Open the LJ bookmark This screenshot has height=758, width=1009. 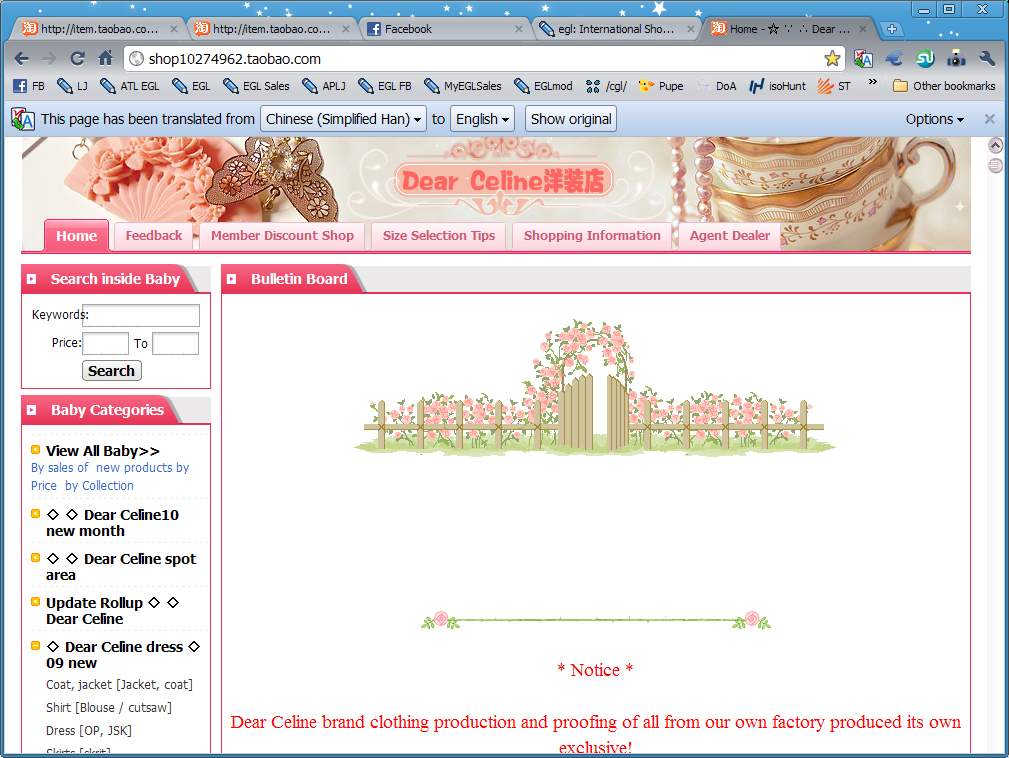(x=72, y=86)
